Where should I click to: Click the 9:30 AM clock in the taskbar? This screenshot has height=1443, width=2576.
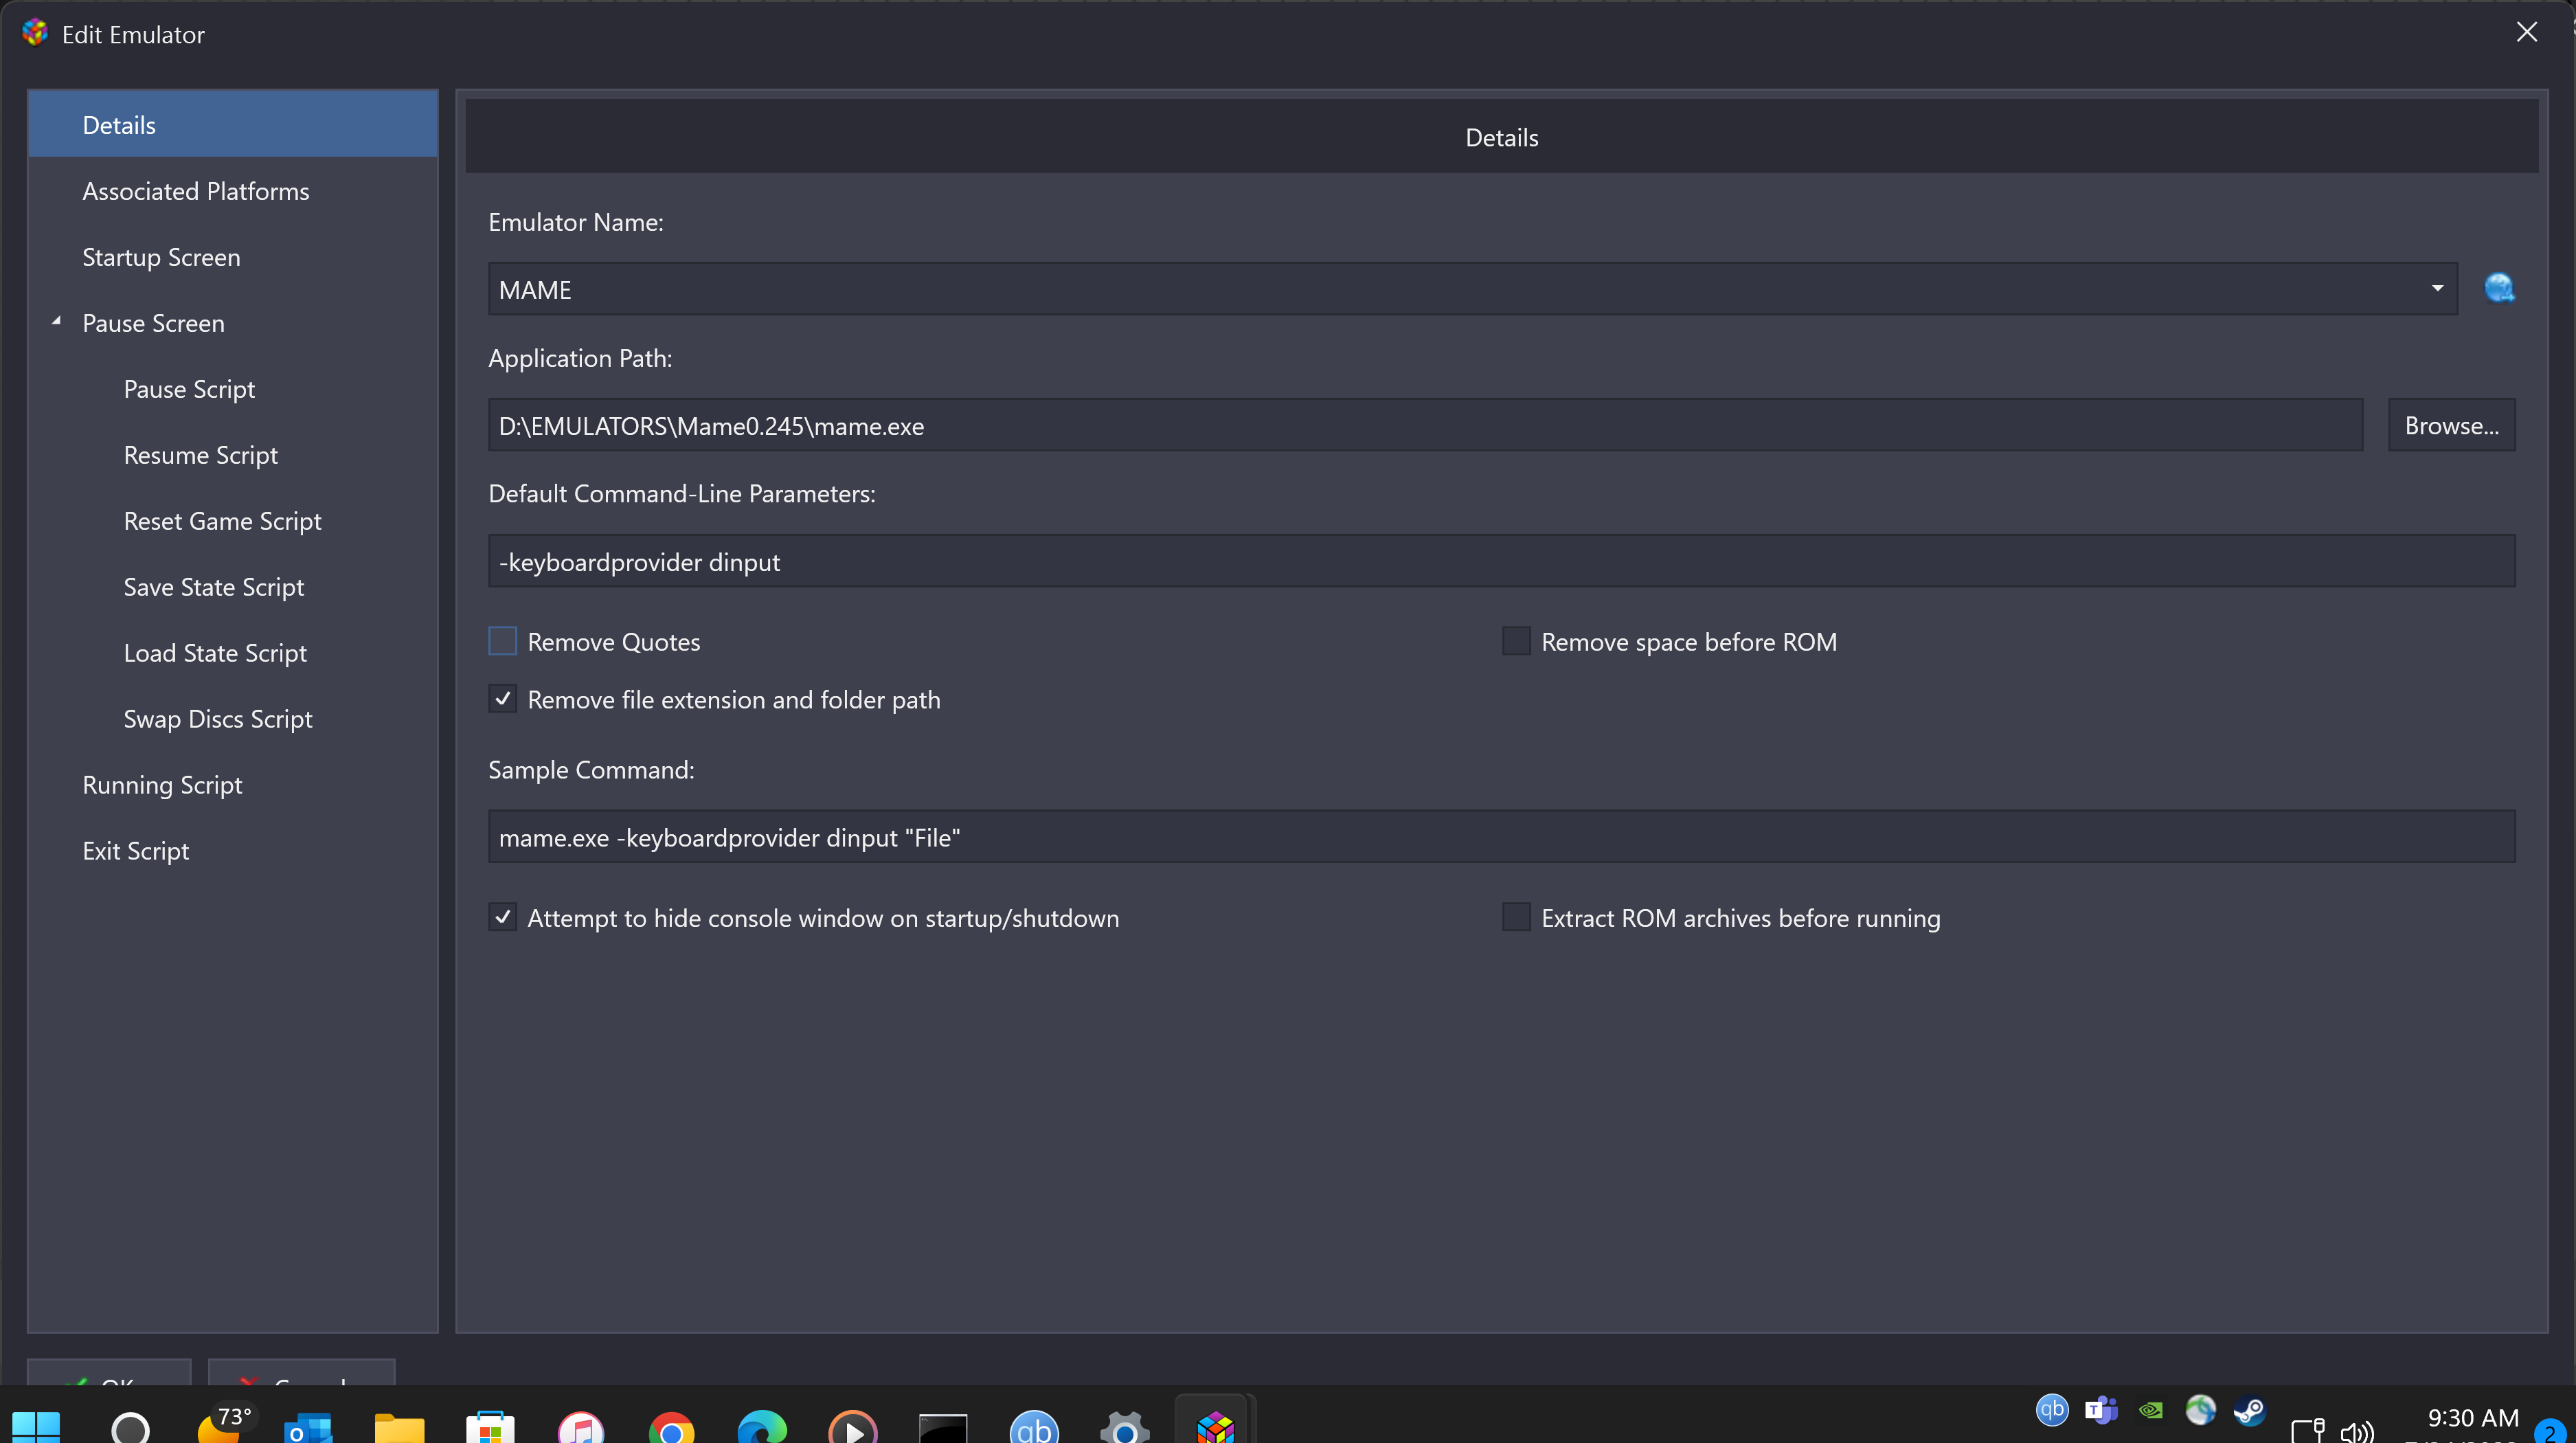pos(2472,1417)
